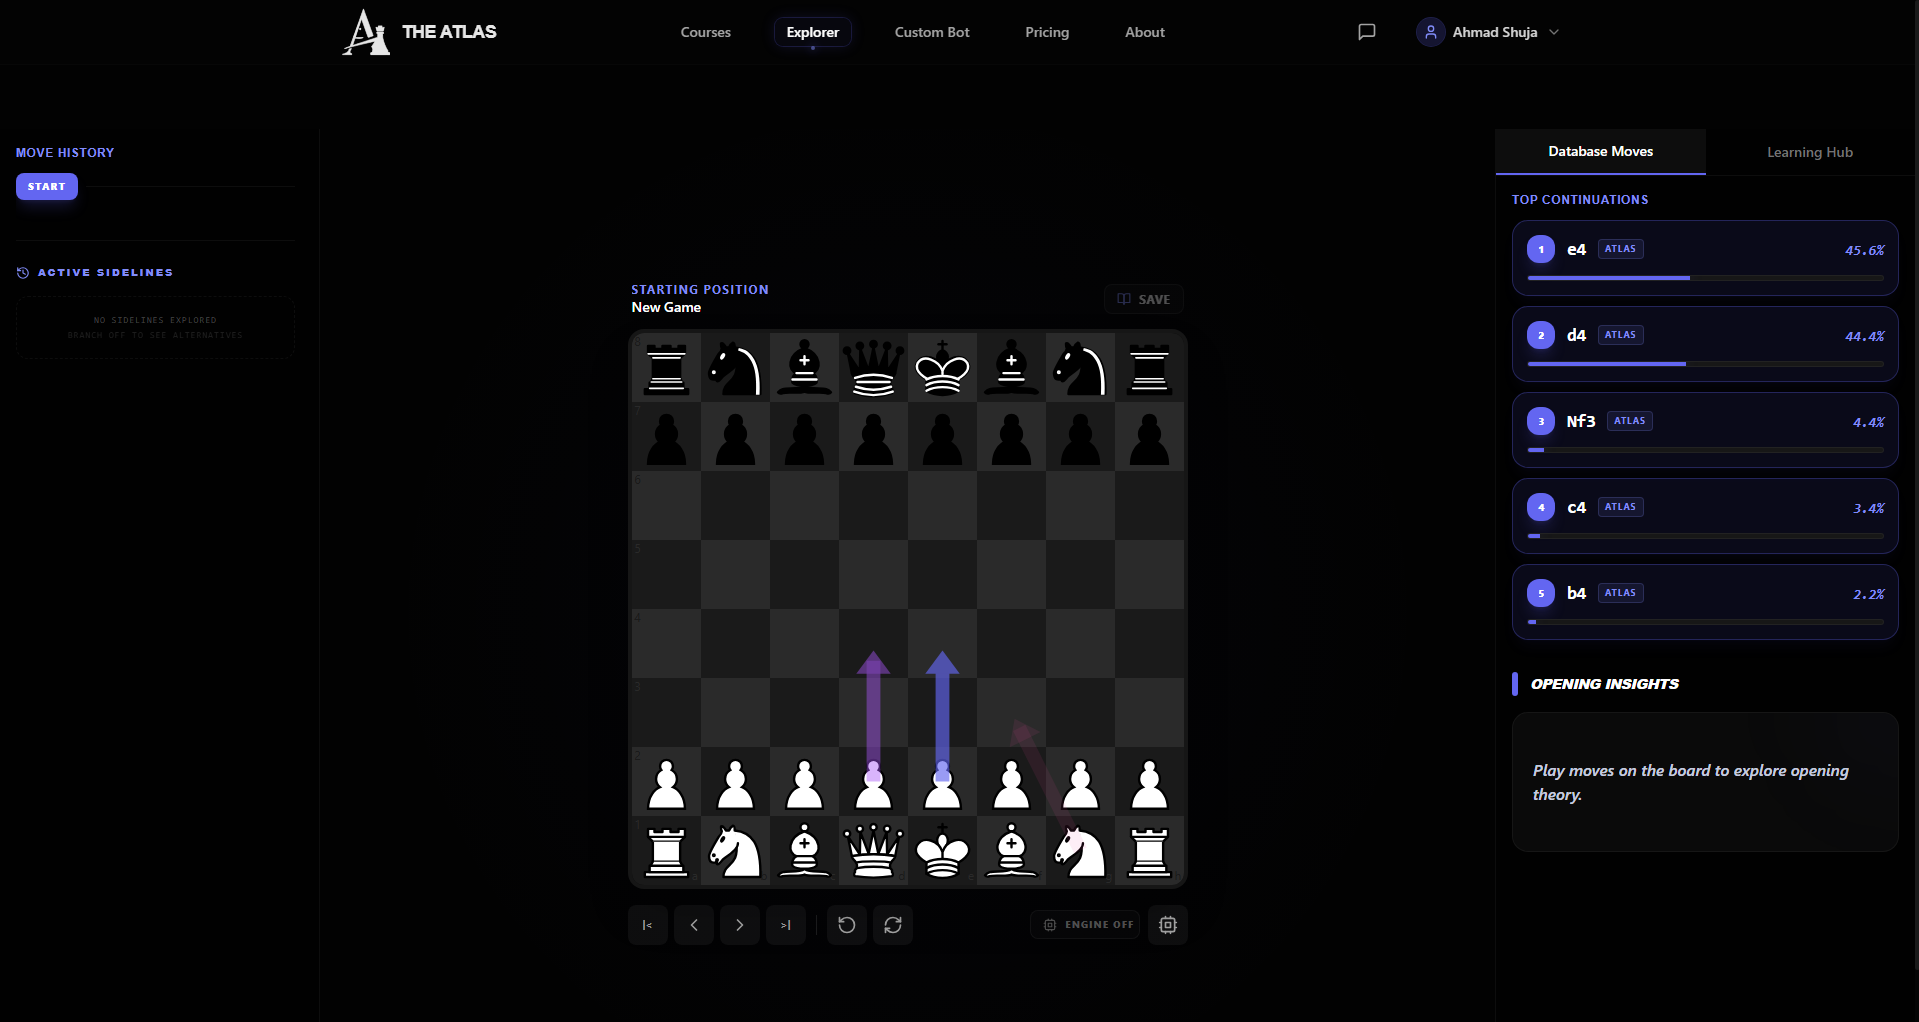Image resolution: width=1919 pixels, height=1022 pixels.
Task: Click the reset board rotation icon
Action: (x=846, y=925)
